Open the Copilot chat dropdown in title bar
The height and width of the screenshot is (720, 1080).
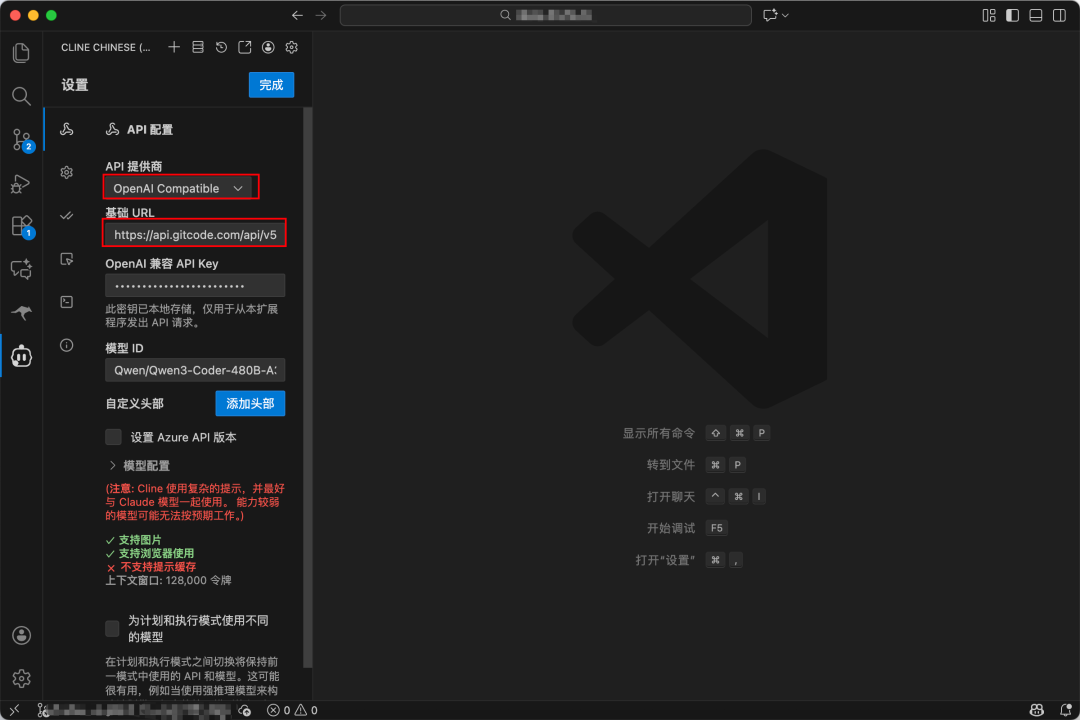click(776, 15)
